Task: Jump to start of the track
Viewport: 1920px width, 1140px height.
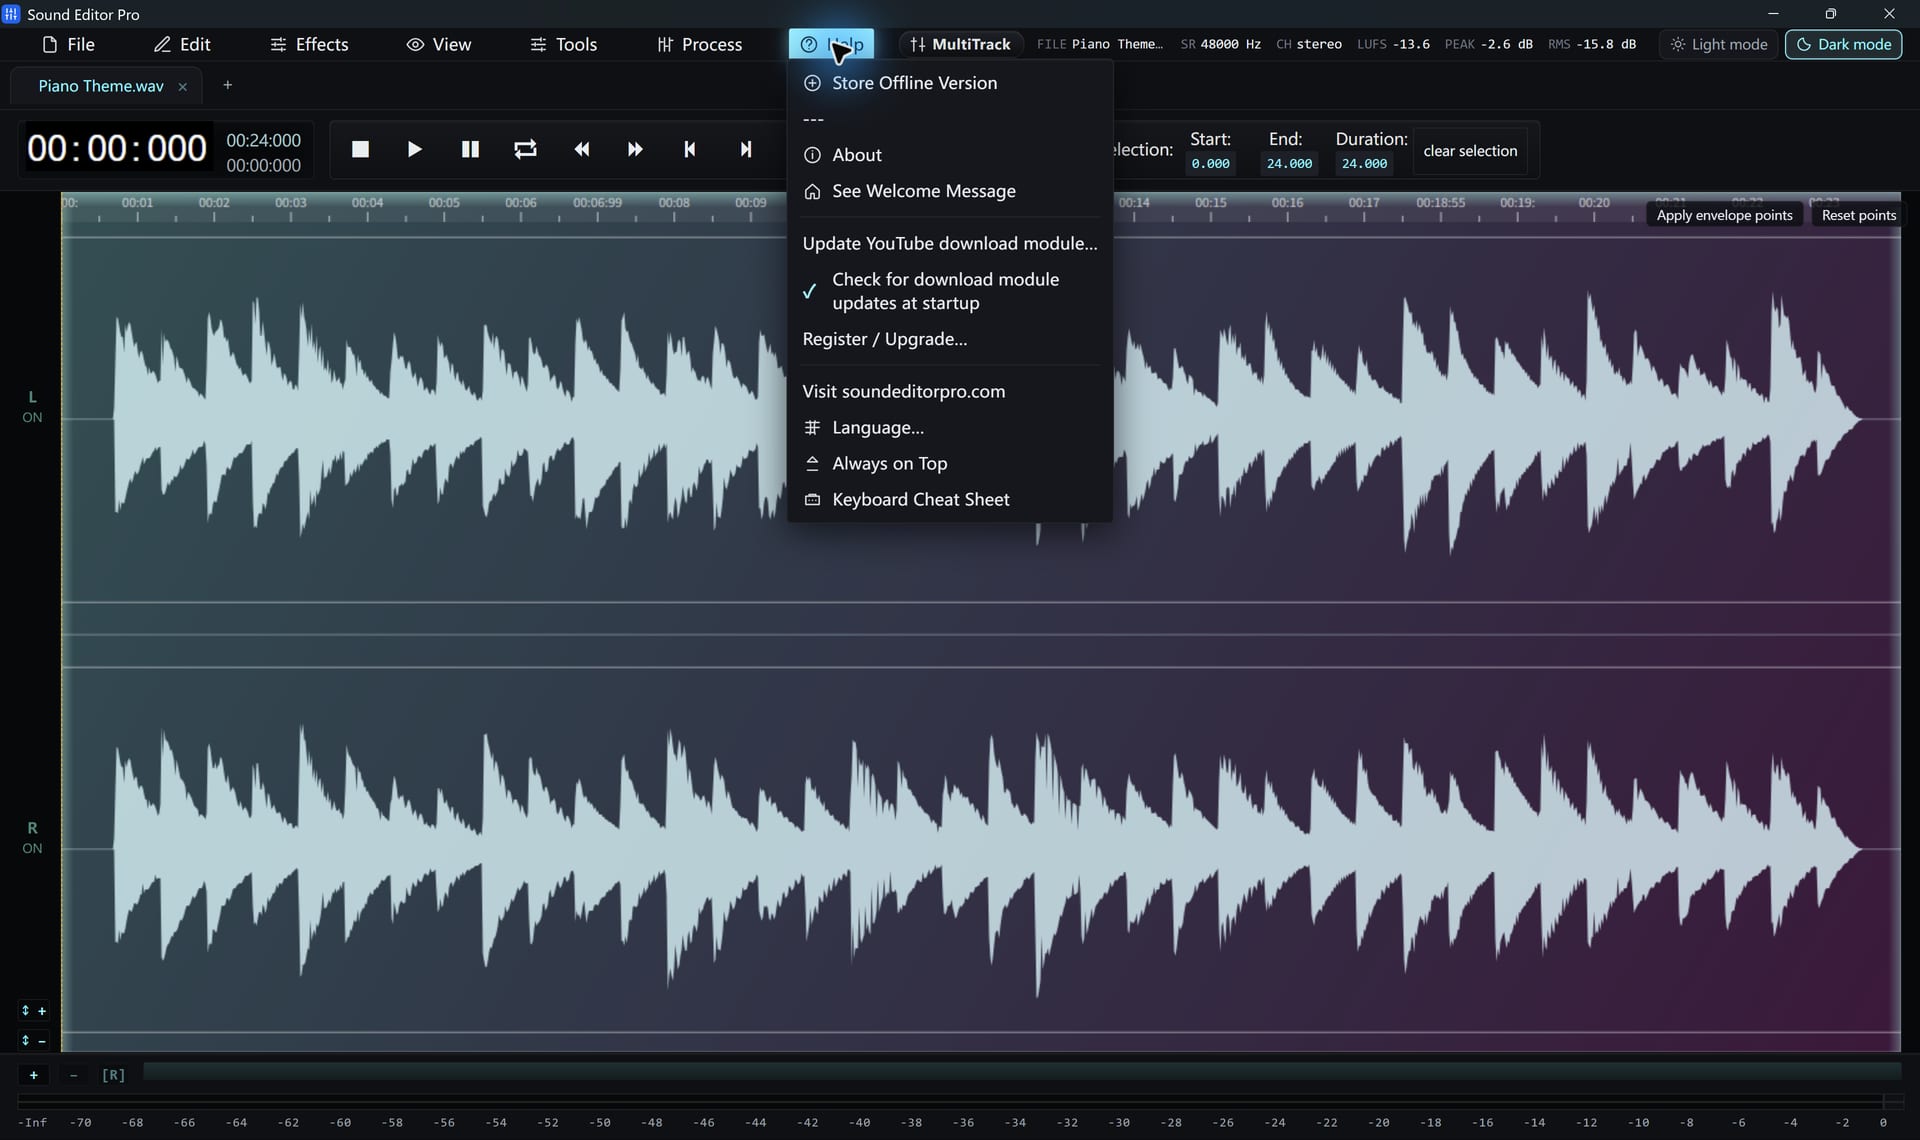Action: 690,149
